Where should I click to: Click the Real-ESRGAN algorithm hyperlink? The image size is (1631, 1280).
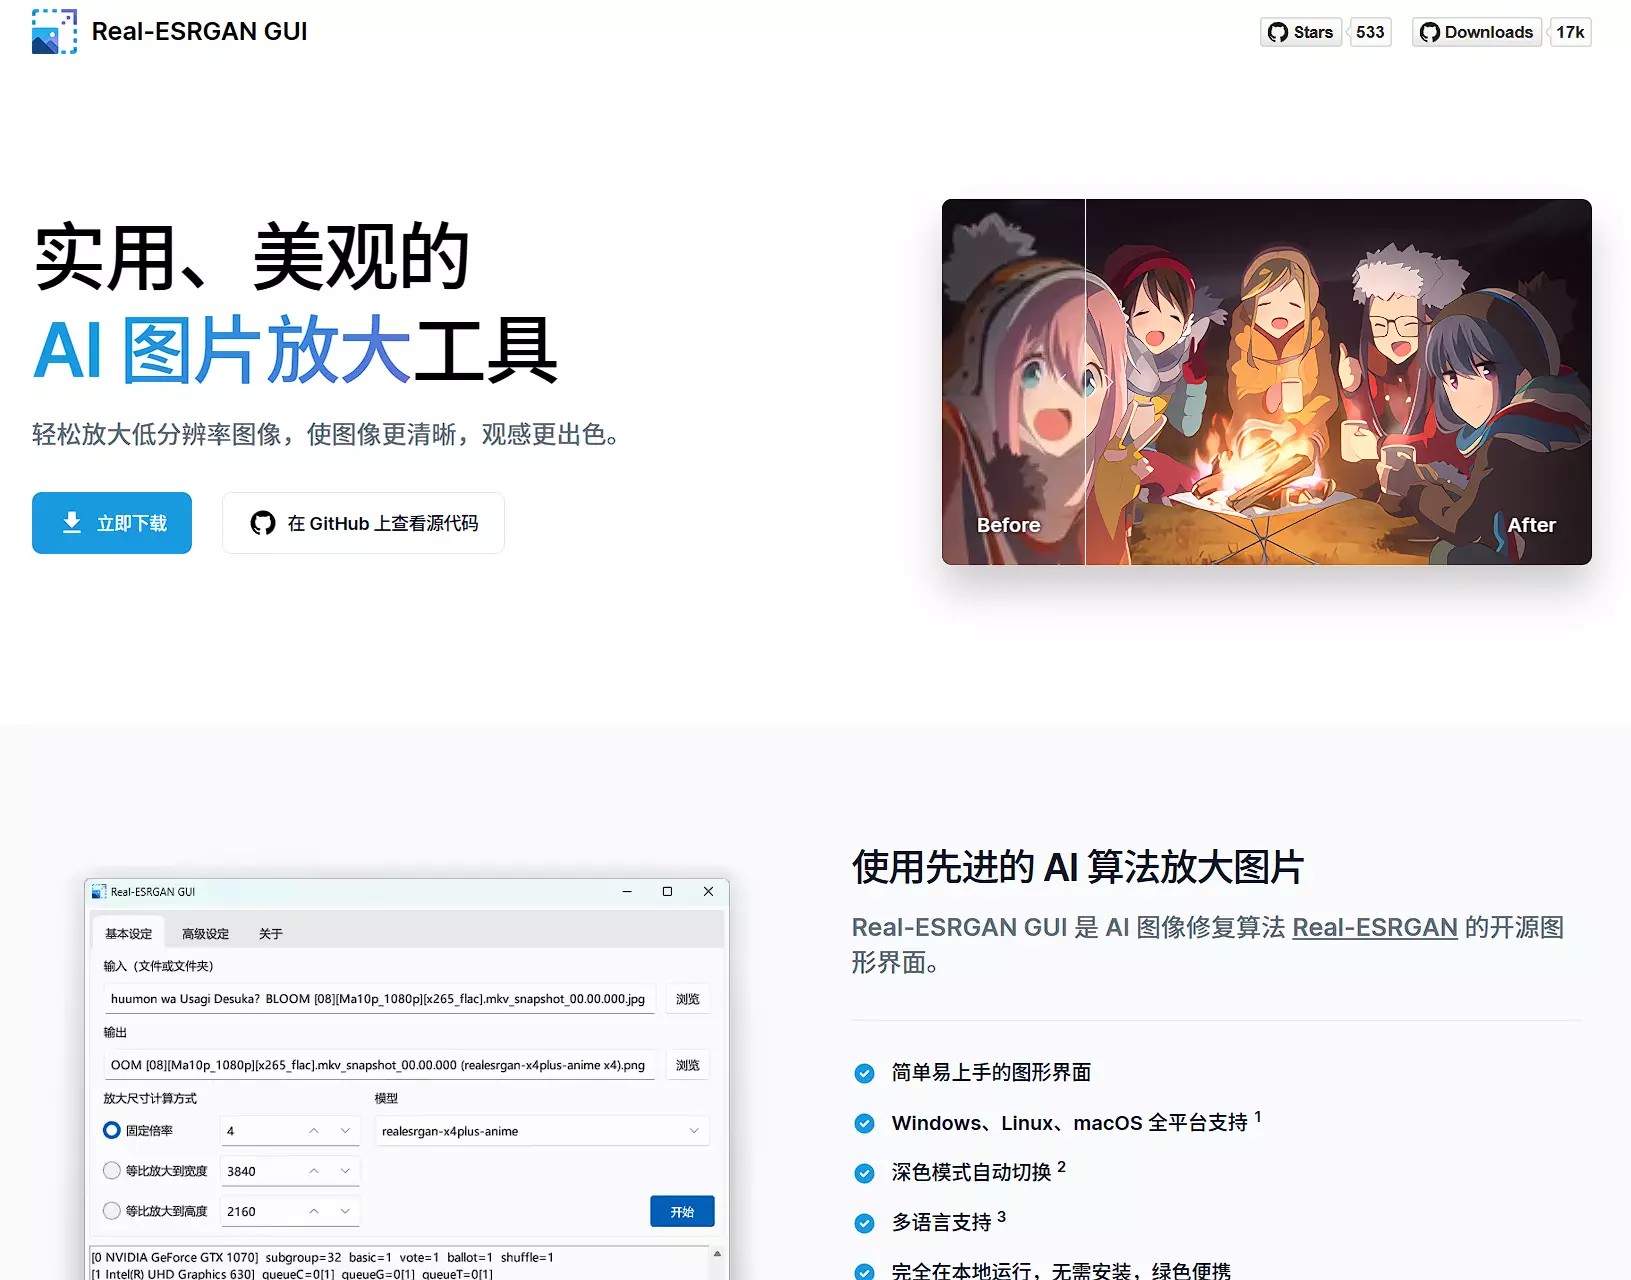tap(1374, 928)
